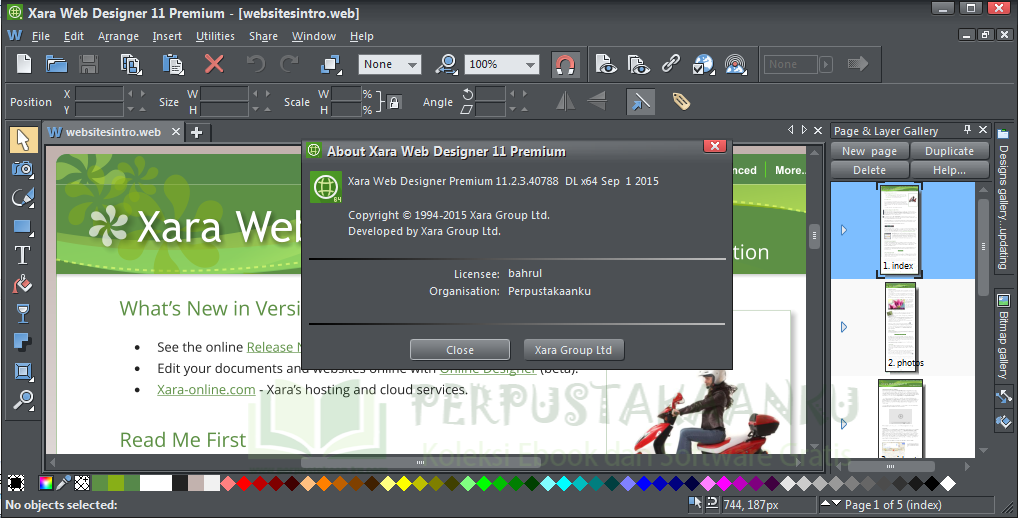Open a file with folder icon
The height and width of the screenshot is (518, 1018).
[x=56, y=64]
